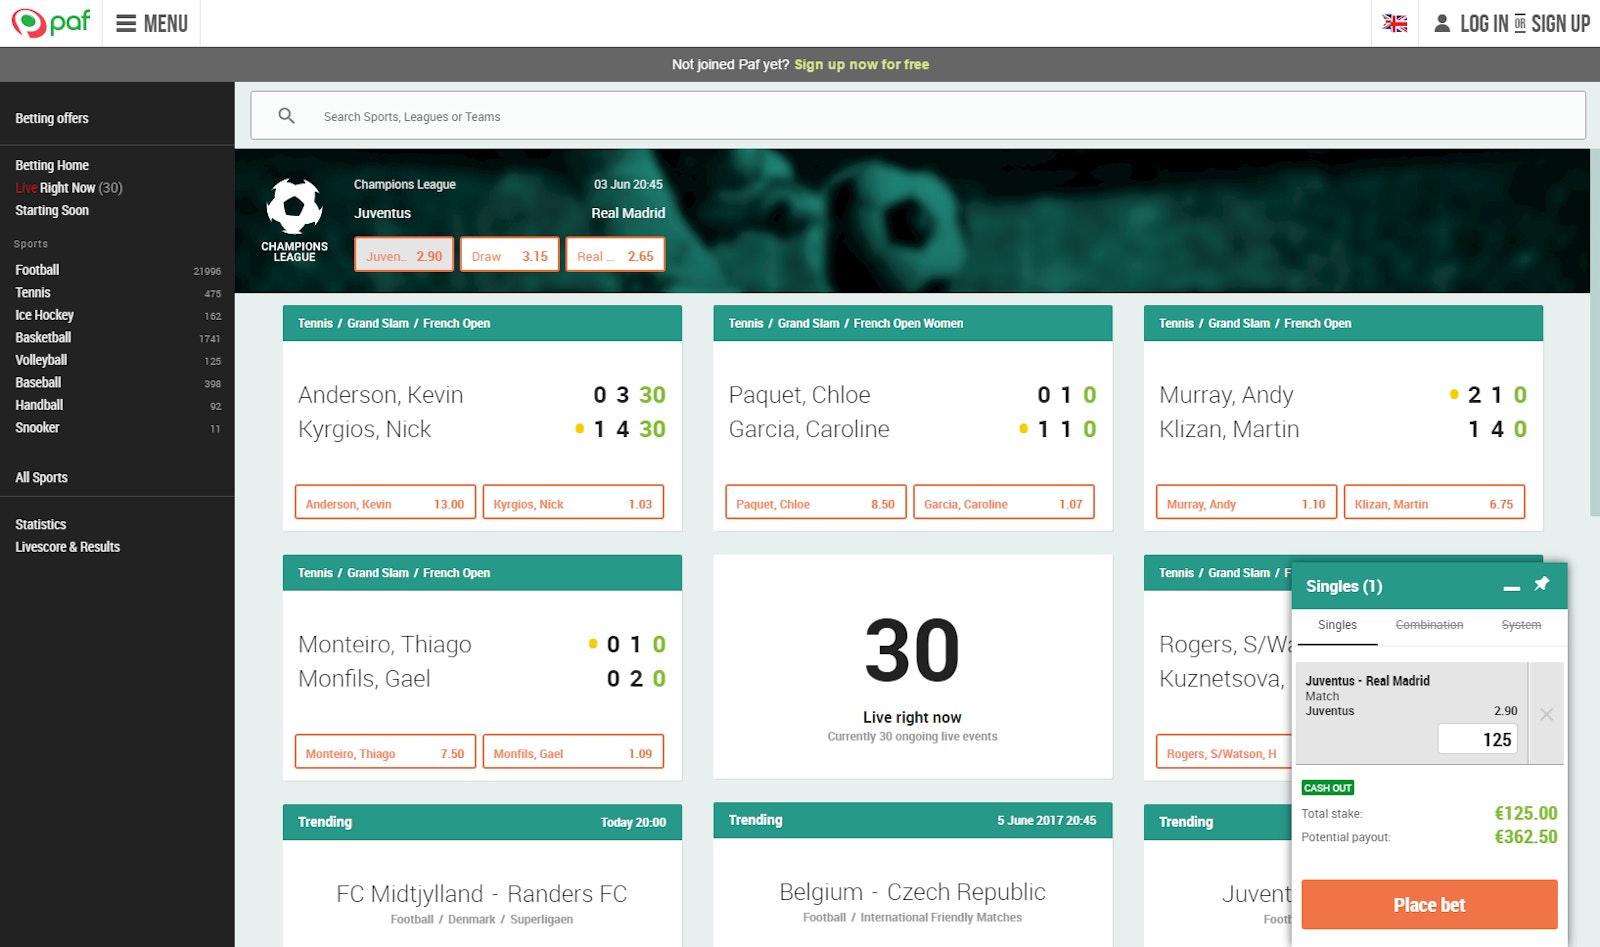The image size is (1600, 947).
Task: Expand All Sports in the sidebar
Action: point(41,477)
